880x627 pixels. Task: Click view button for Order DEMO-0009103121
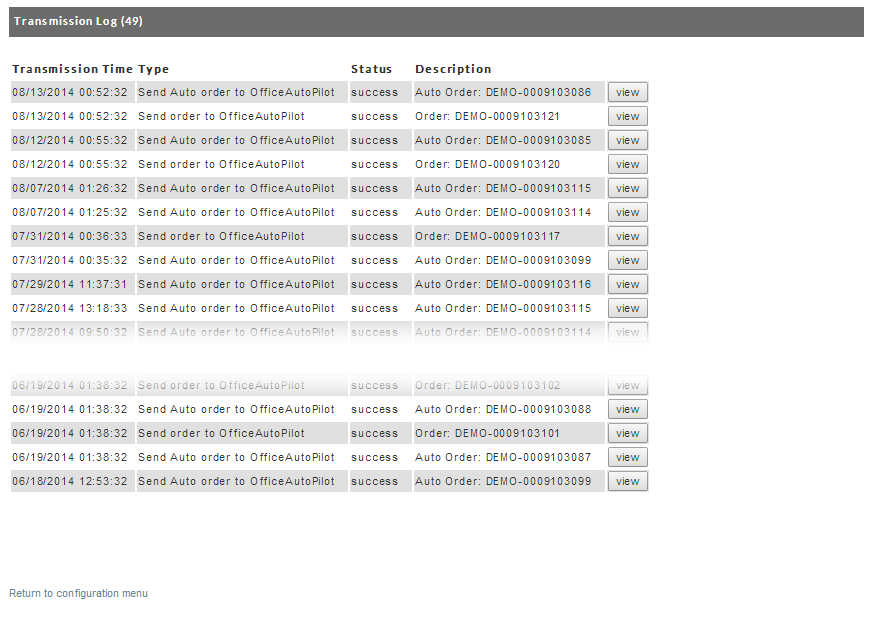tap(627, 116)
